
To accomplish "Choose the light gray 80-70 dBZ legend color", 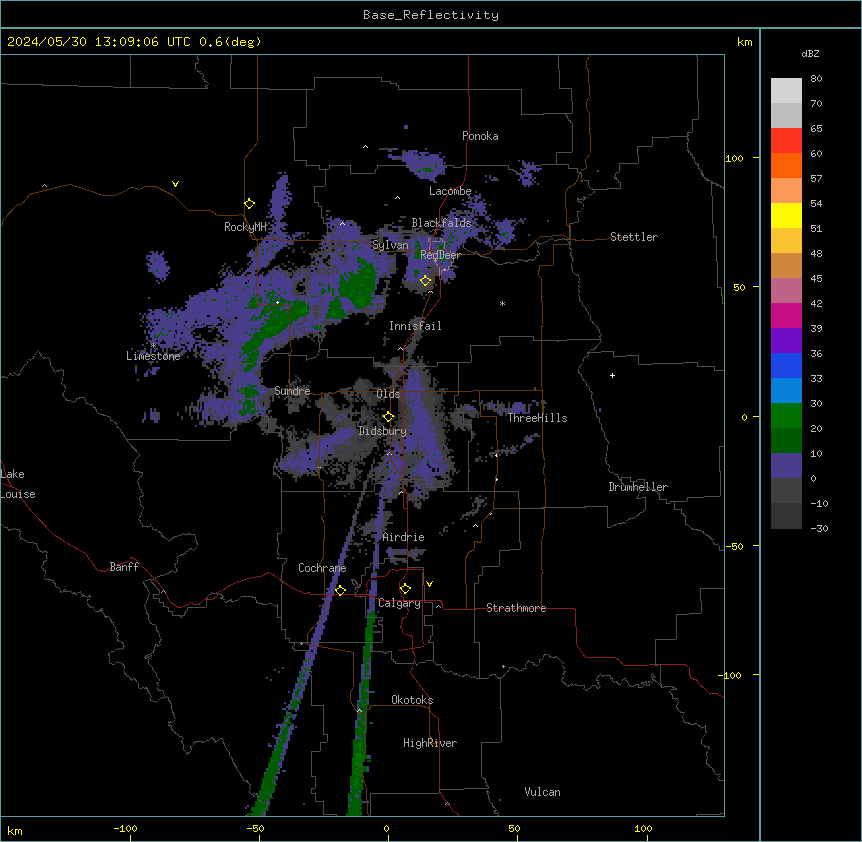I will (786, 91).
